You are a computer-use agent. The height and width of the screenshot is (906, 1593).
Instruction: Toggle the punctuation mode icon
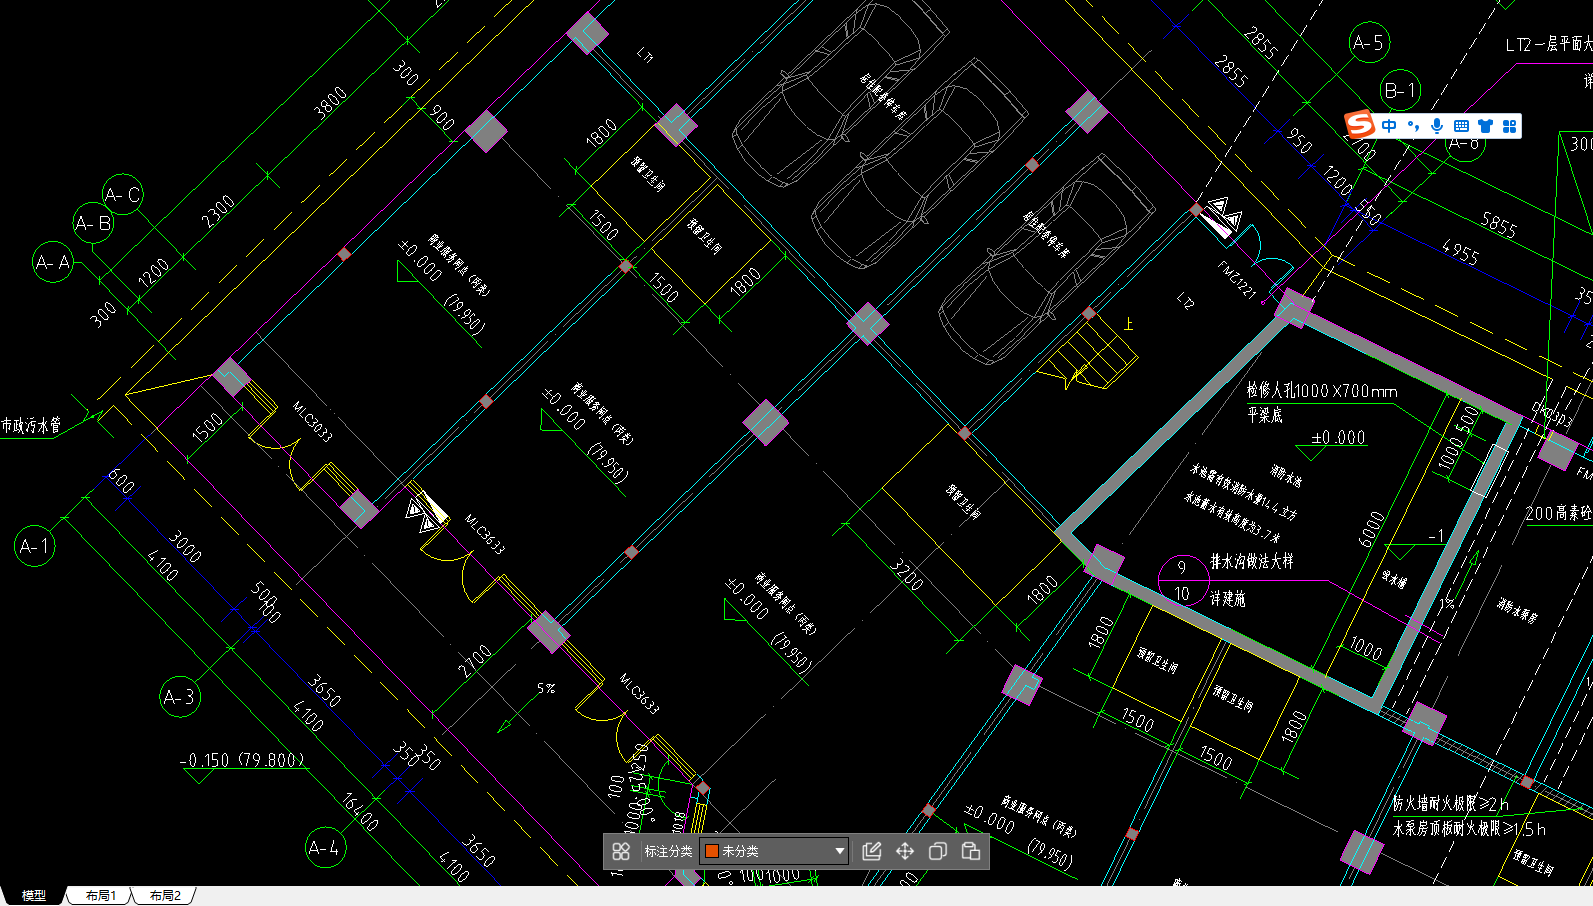pos(1413,126)
